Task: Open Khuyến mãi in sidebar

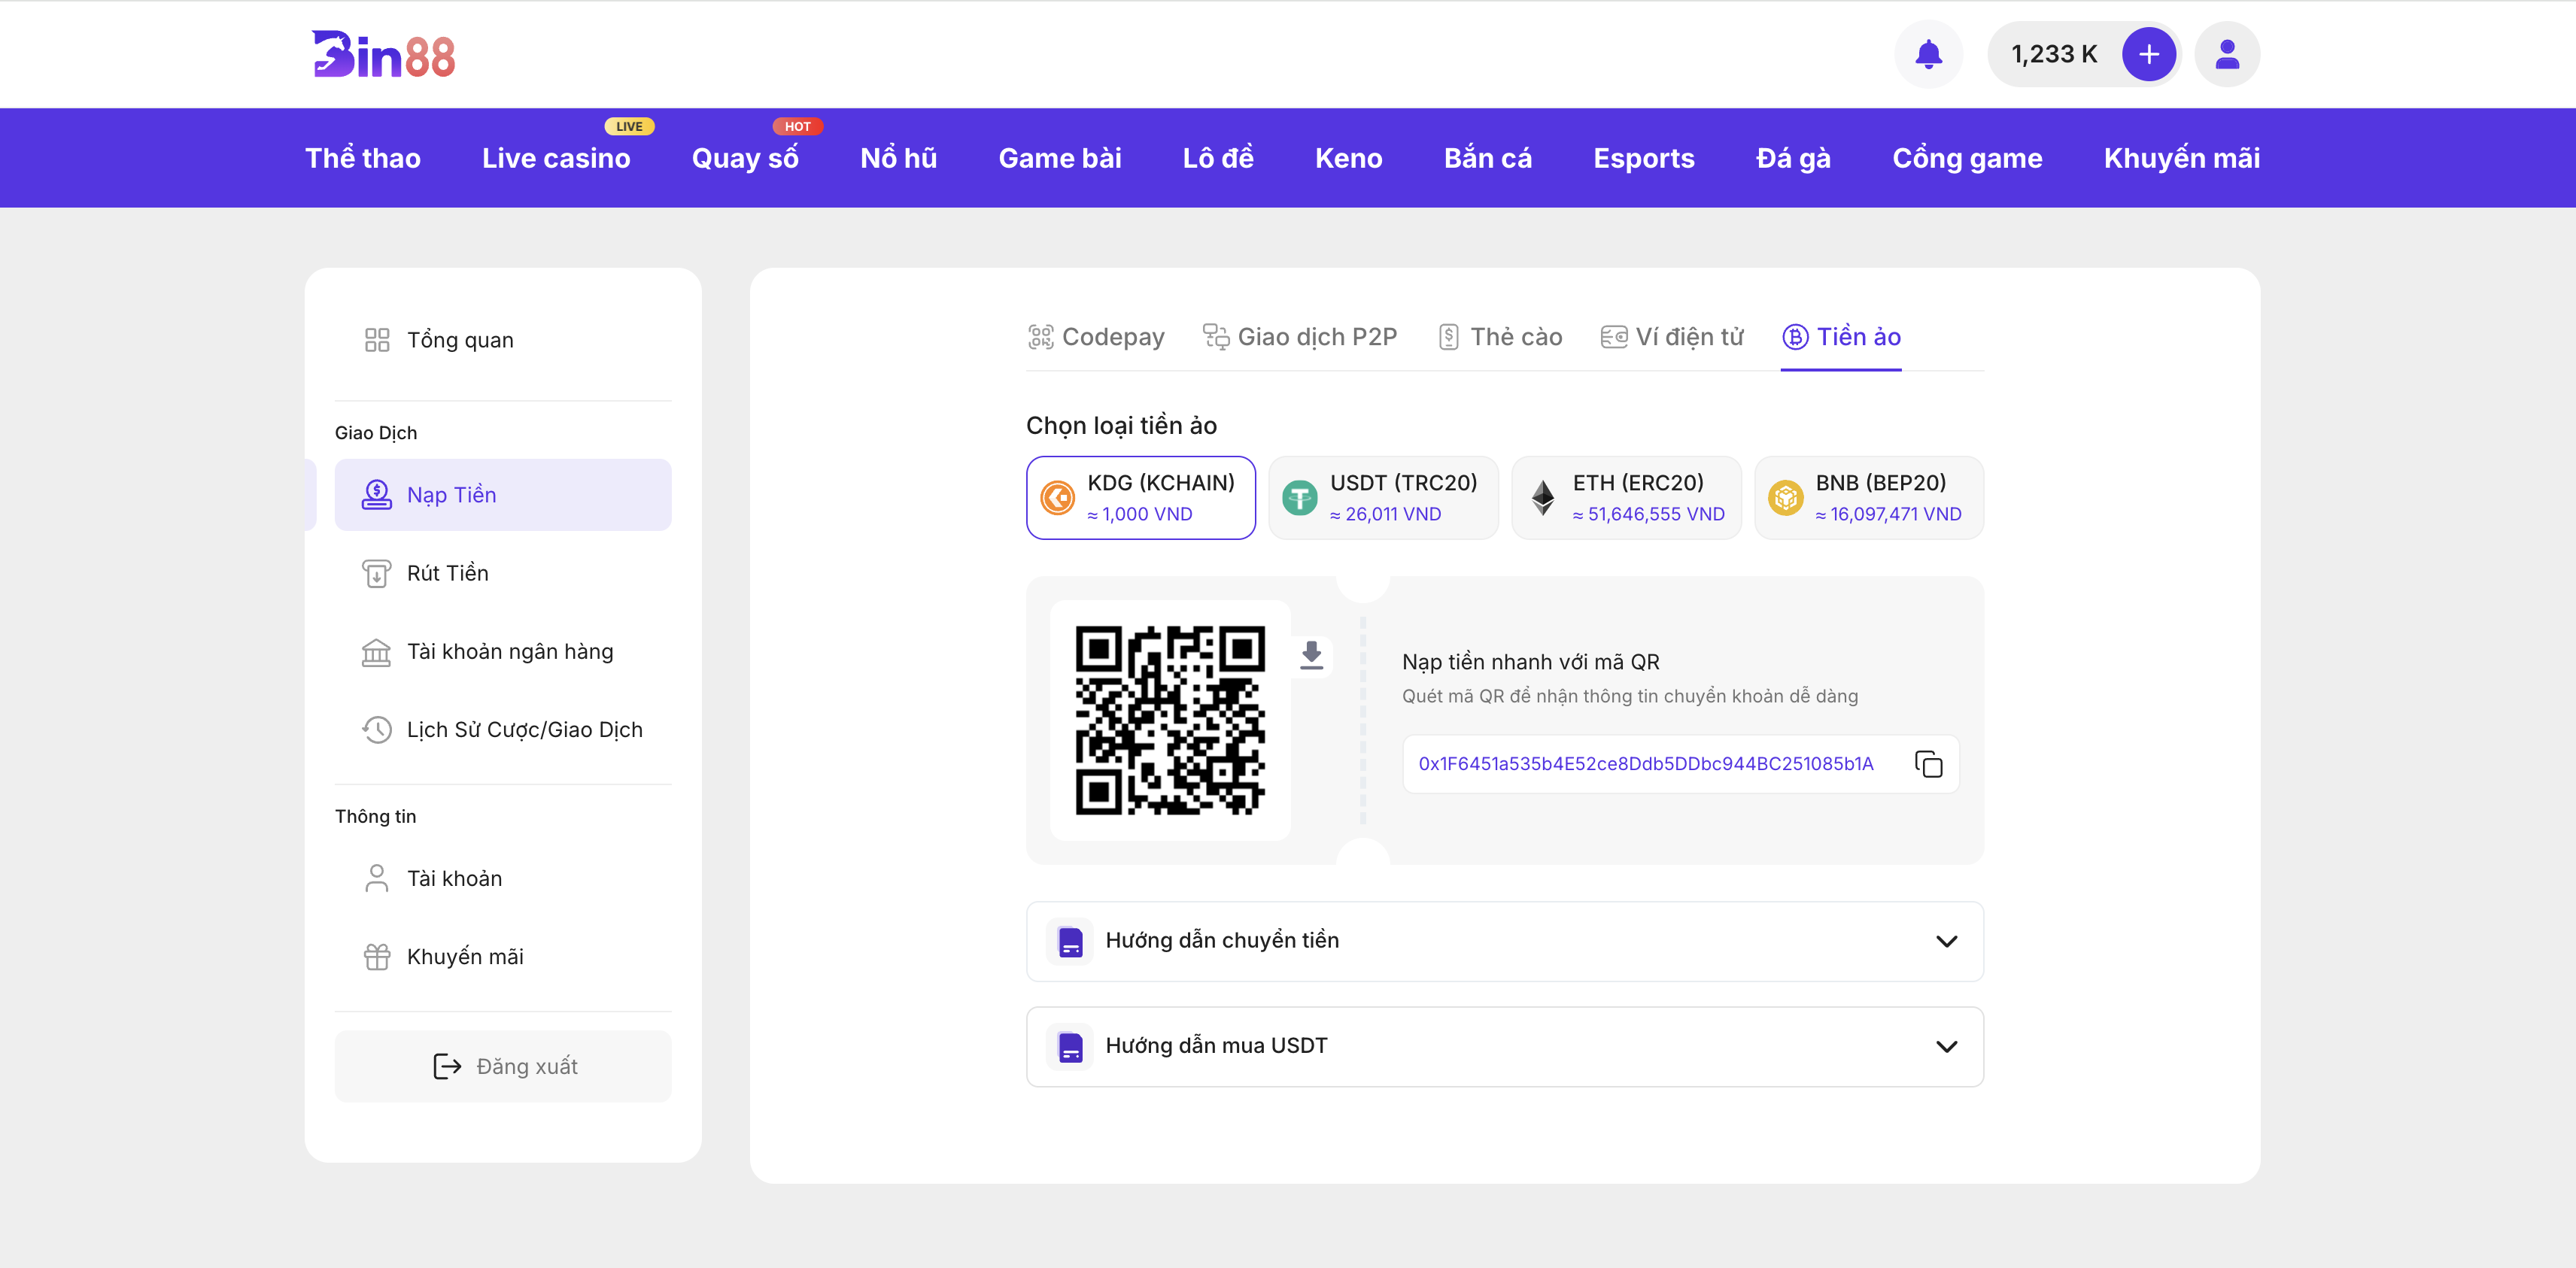Action: click(x=503, y=957)
